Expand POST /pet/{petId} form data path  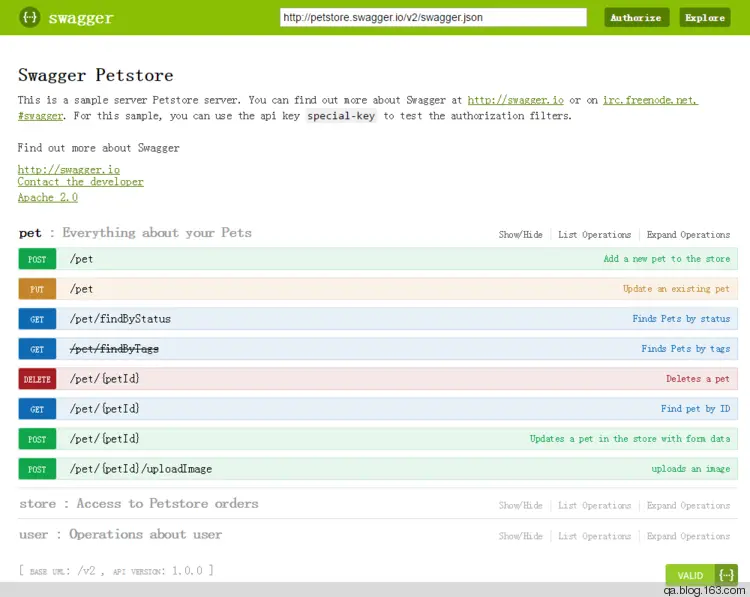coord(105,439)
